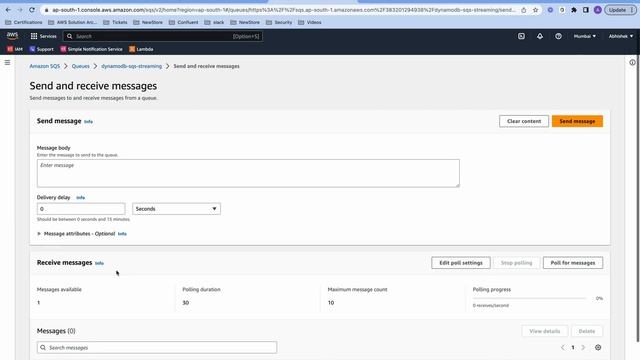
Task: Open the Tickets bookmark folder
Action: [116, 22]
